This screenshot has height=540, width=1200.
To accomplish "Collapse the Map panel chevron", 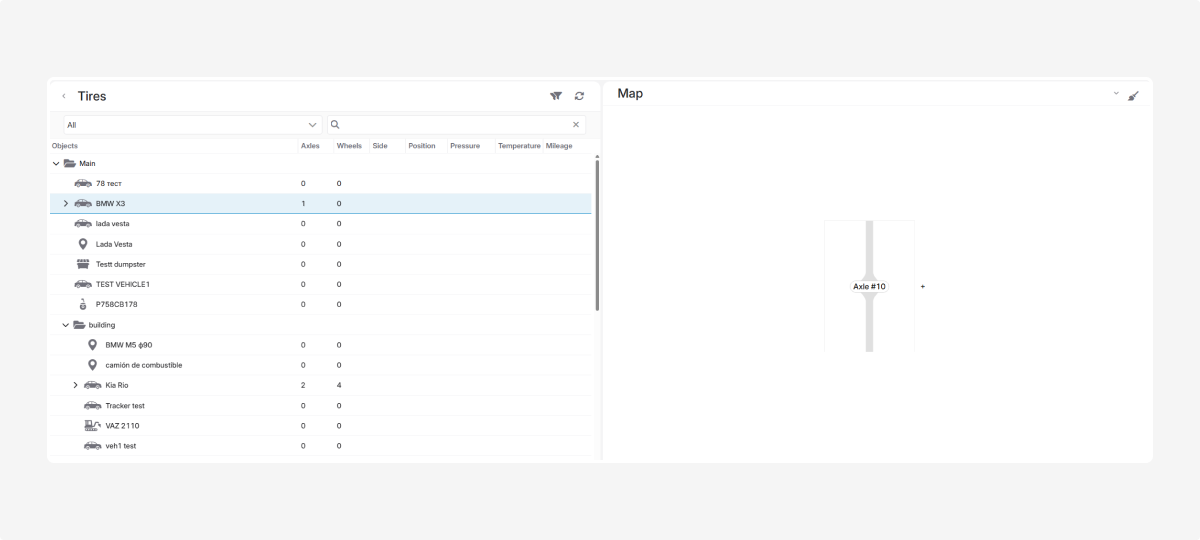I will click(1116, 93).
